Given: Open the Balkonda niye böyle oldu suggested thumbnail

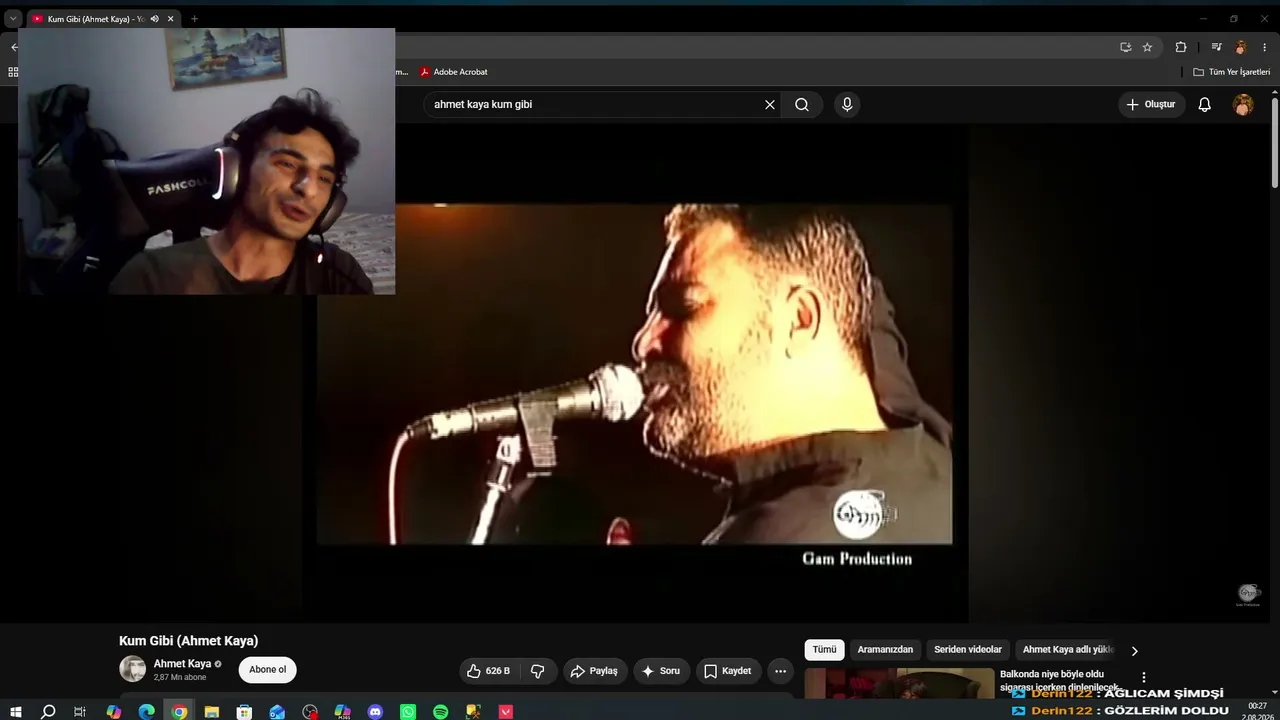Looking at the screenshot, I should click(900, 684).
